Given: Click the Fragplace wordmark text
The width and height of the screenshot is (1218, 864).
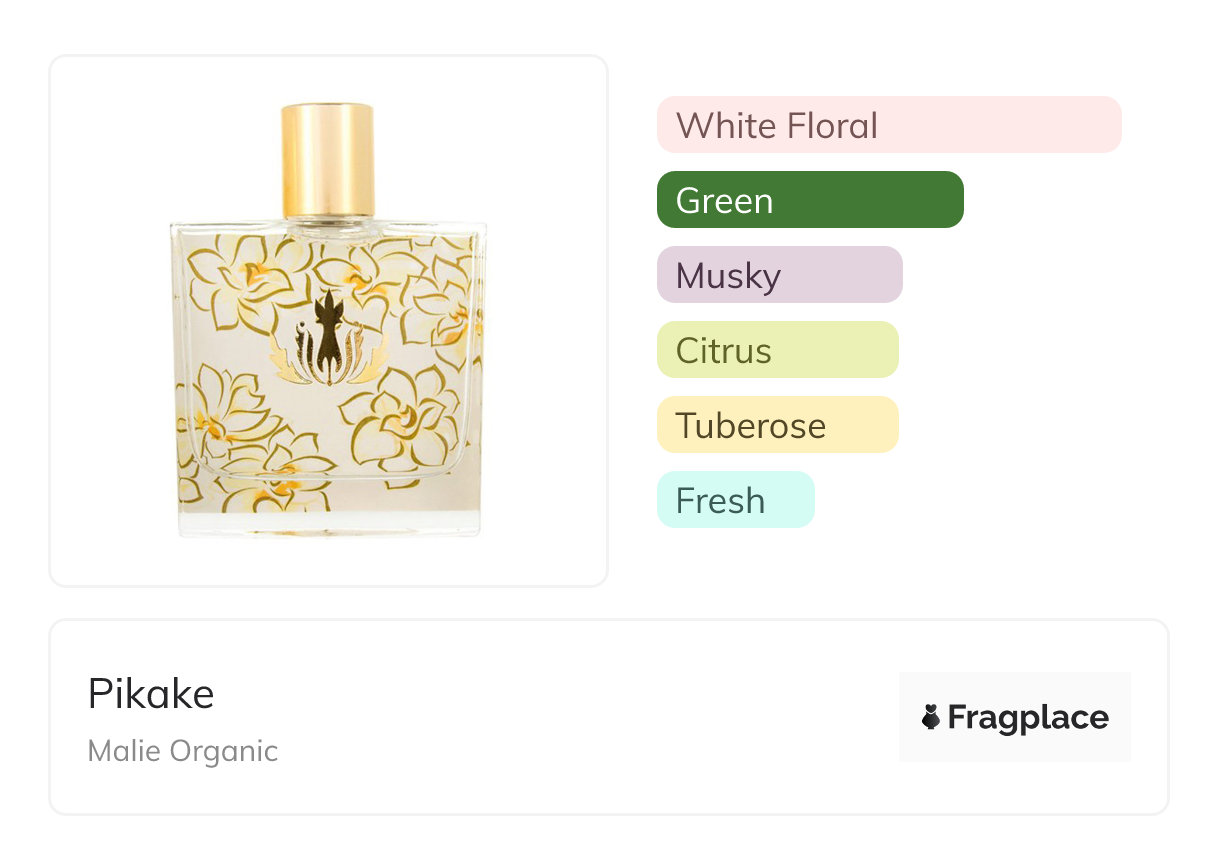Looking at the screenshot, I should point(1028,718).
